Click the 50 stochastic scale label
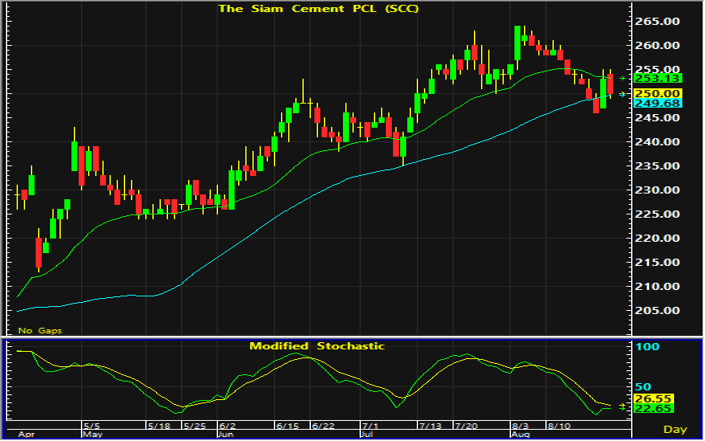The width and height of the screenshot is (705, 441). [643, 387]
